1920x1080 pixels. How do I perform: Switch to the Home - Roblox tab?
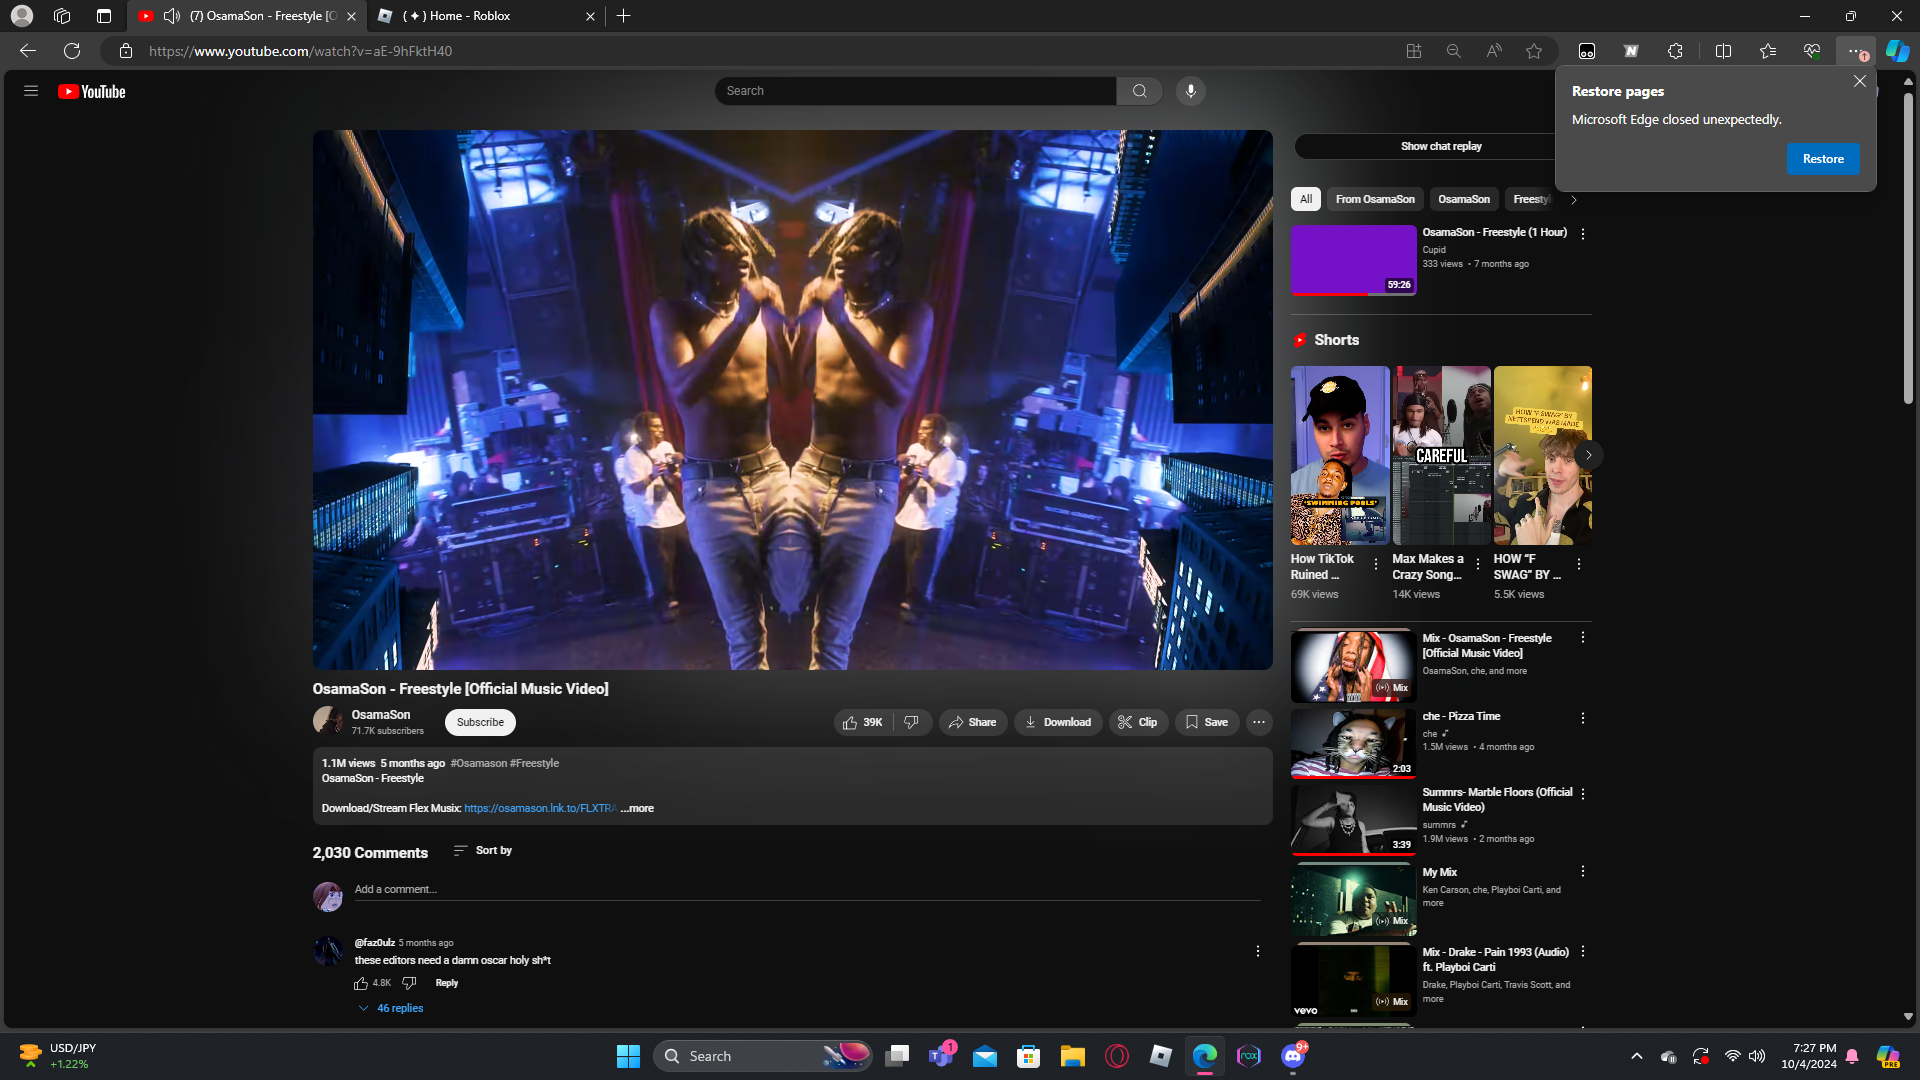coord(485,16)
